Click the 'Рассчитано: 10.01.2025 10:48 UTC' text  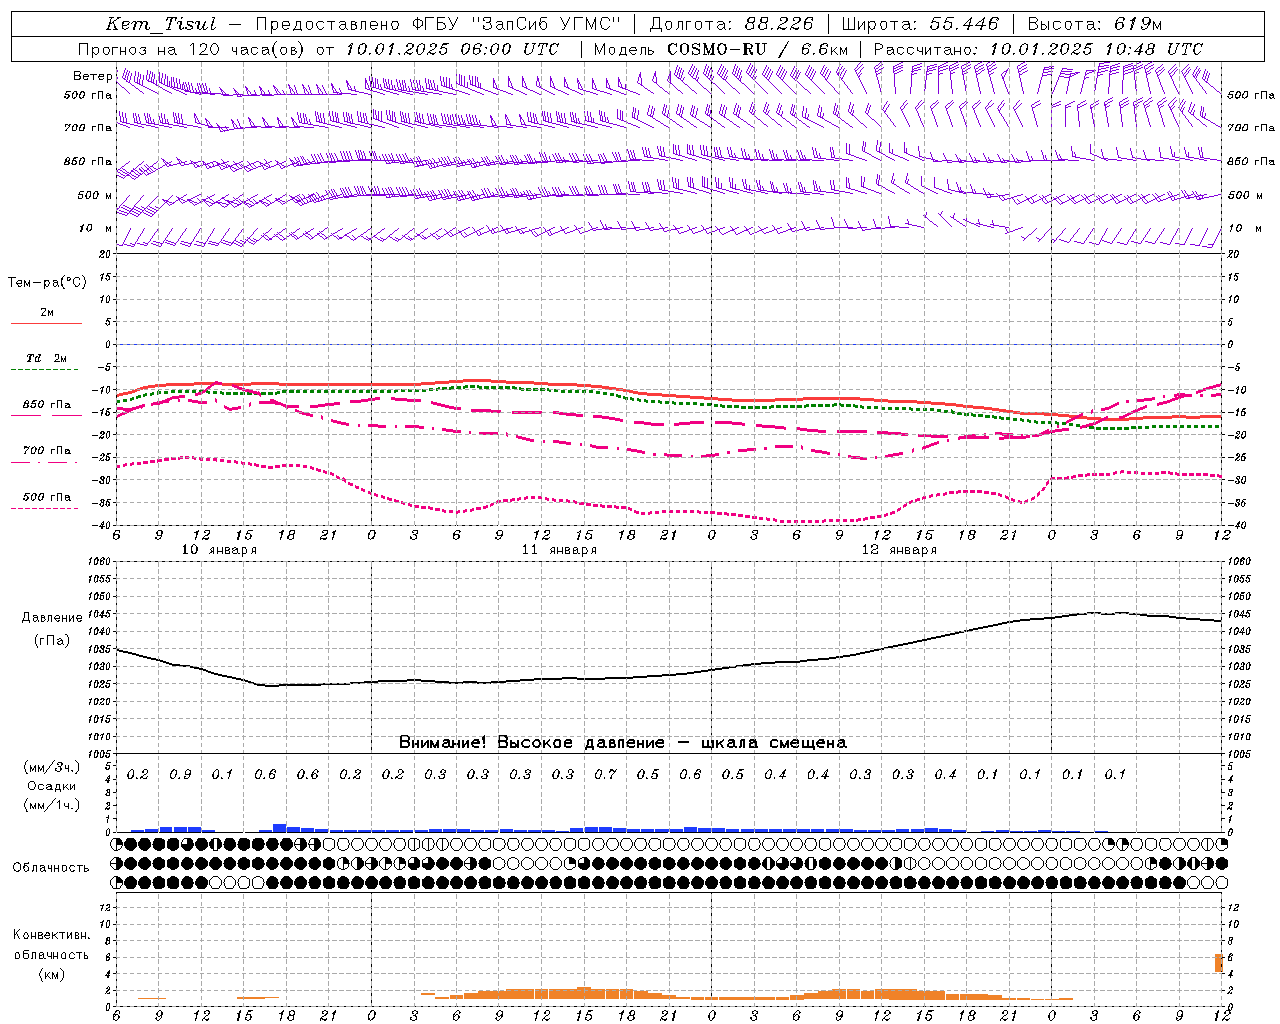point(1038,49)
